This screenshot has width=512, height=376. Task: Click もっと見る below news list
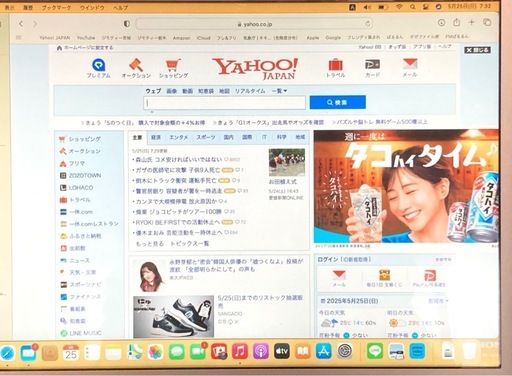click(x=150, y=244)
